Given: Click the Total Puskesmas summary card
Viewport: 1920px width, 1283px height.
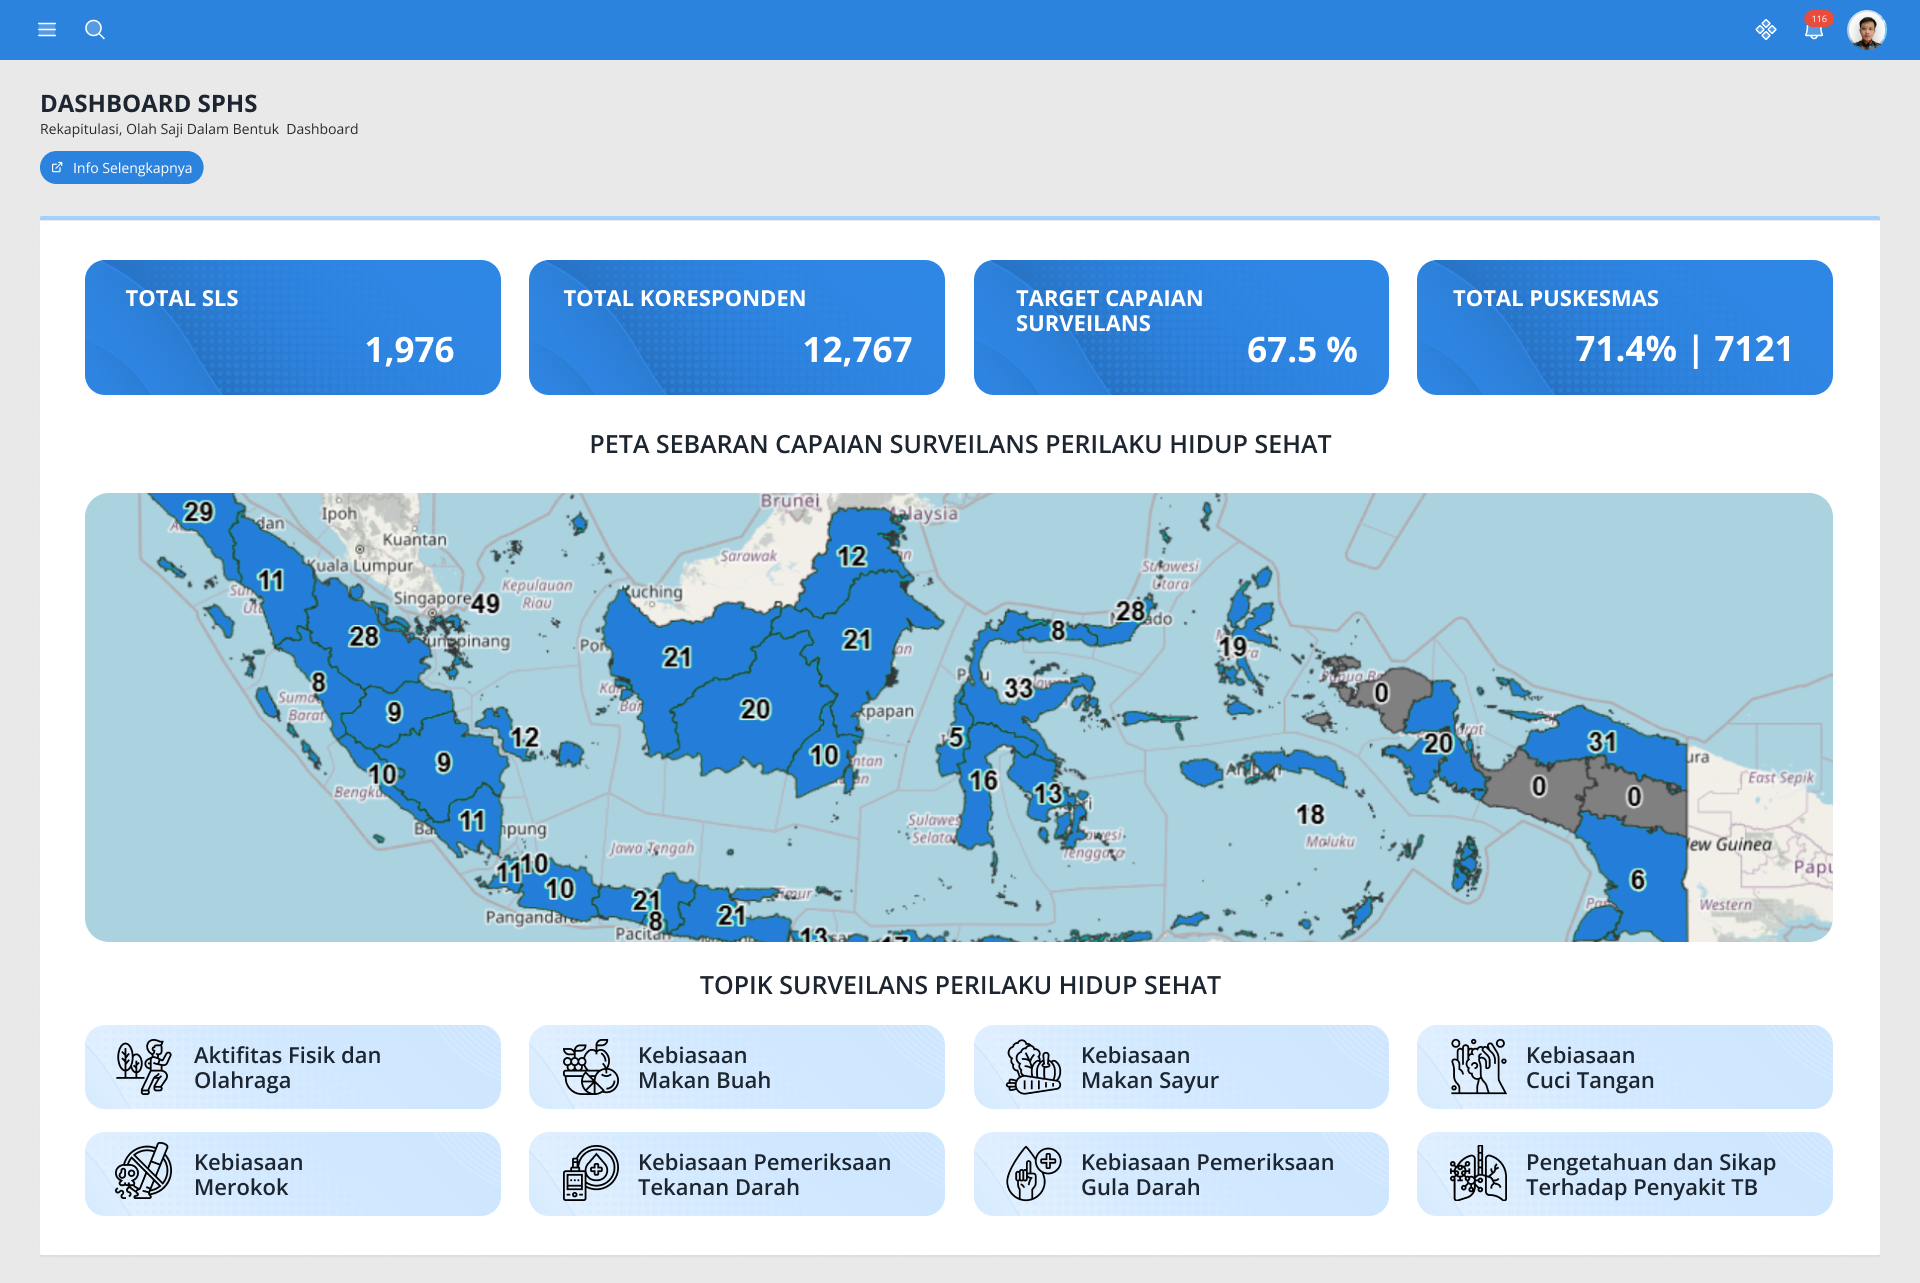Looking at the screenshot, I should 1624,327.
